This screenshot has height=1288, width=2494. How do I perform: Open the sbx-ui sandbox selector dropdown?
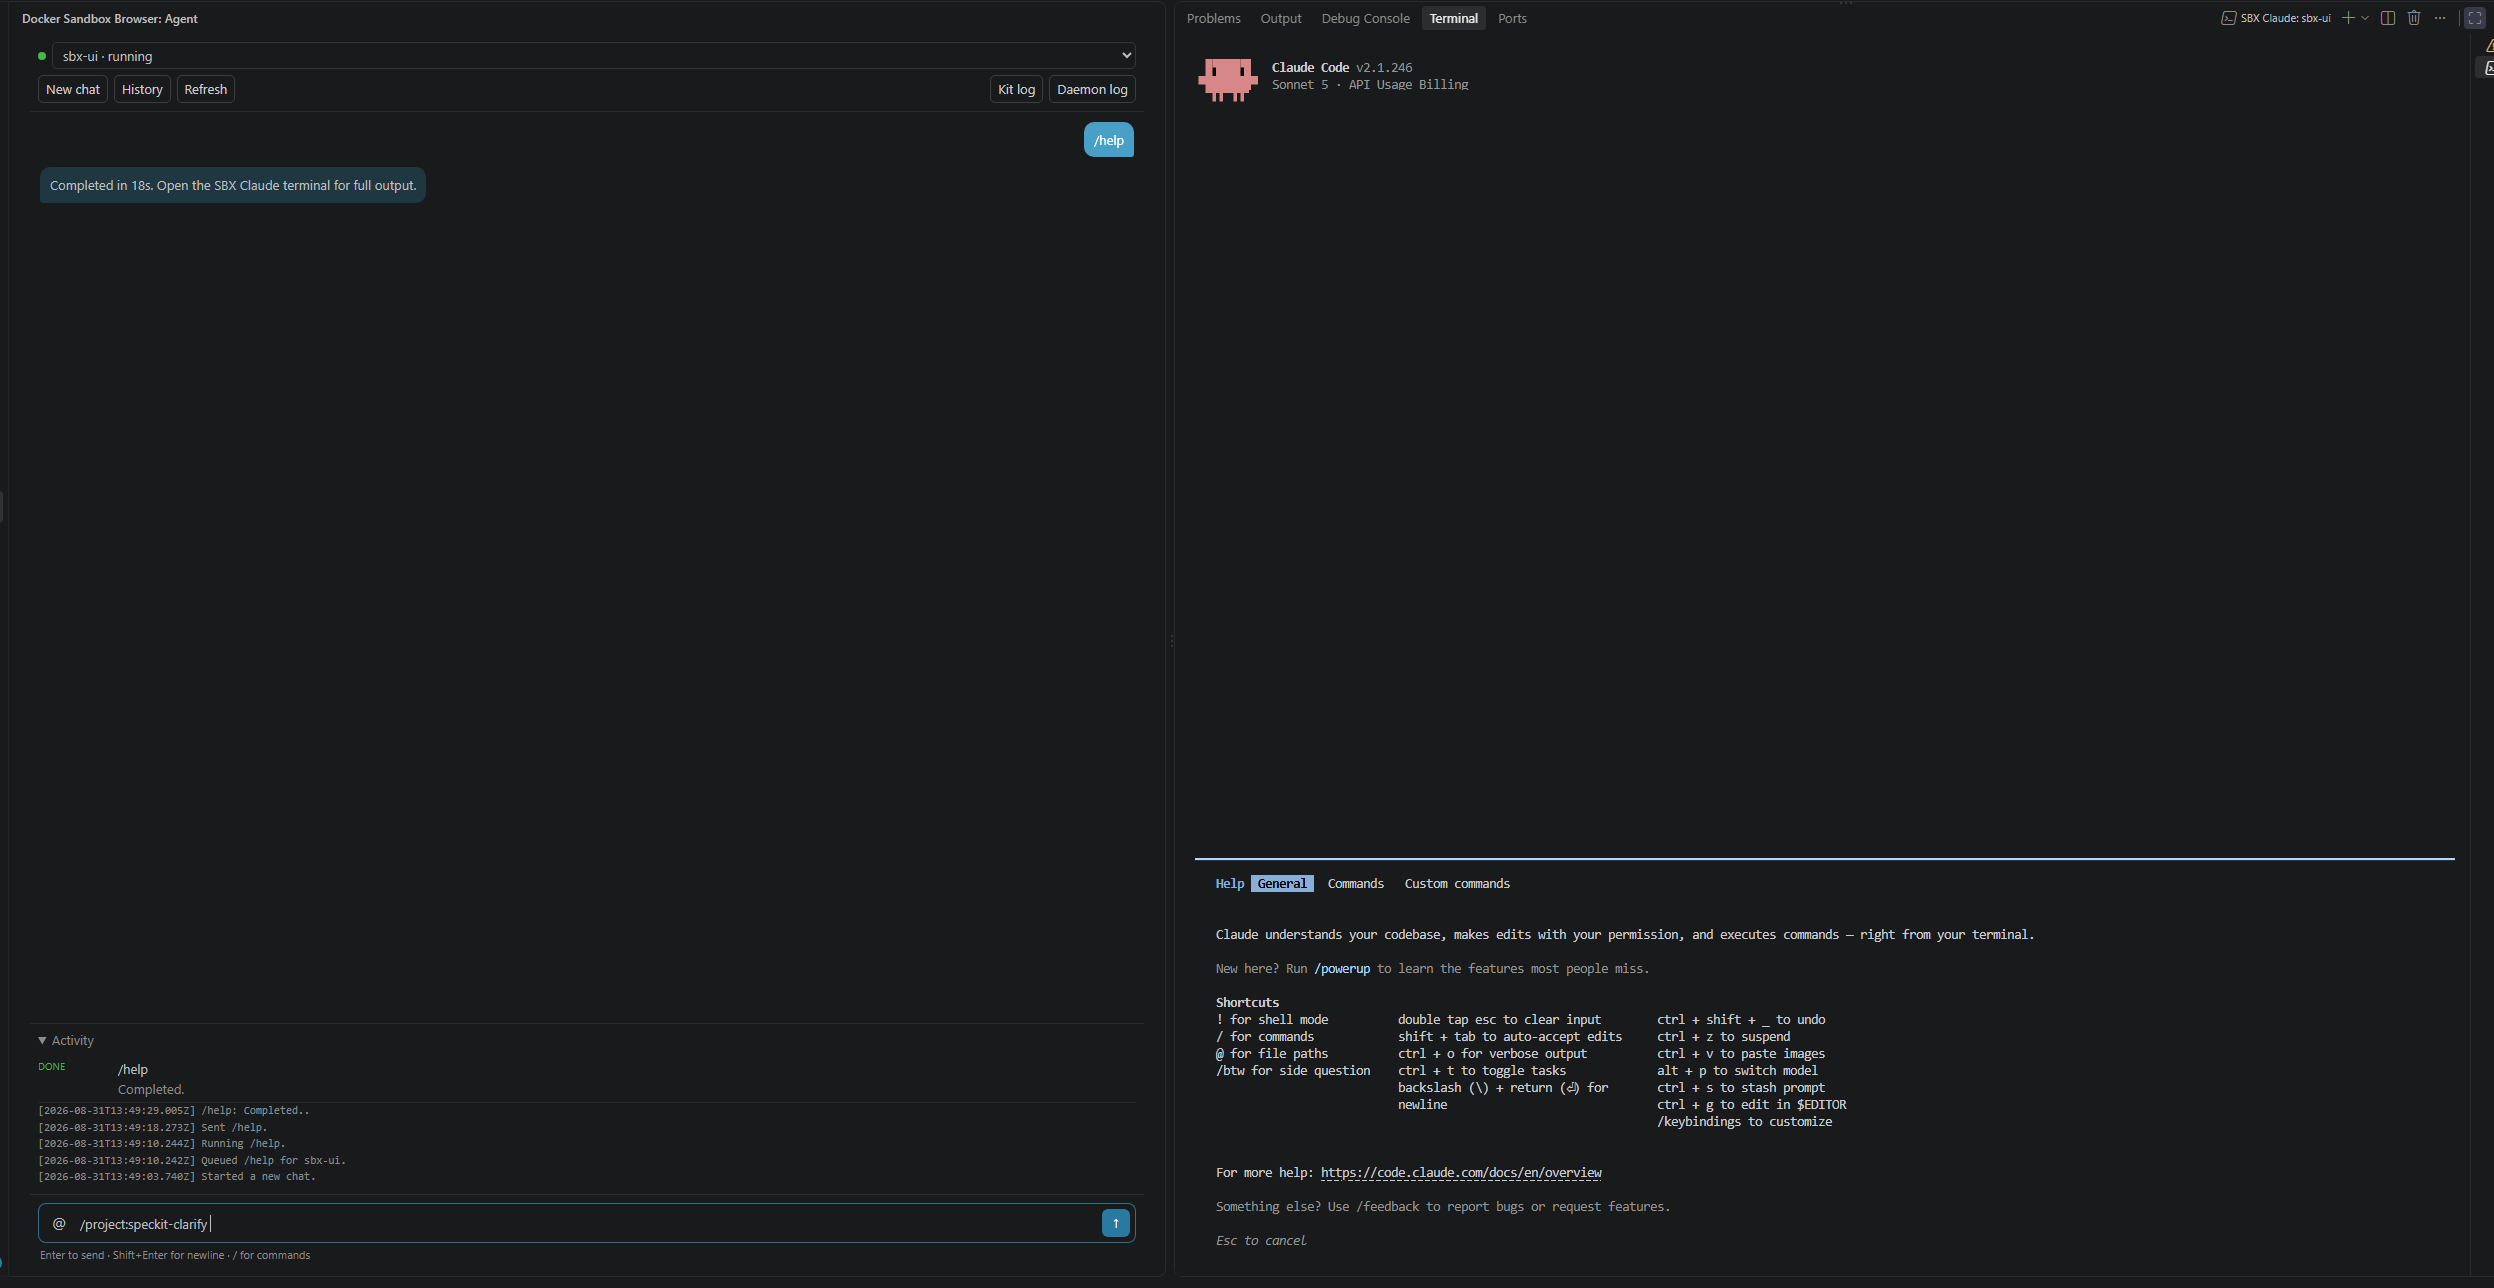point(594,56)
